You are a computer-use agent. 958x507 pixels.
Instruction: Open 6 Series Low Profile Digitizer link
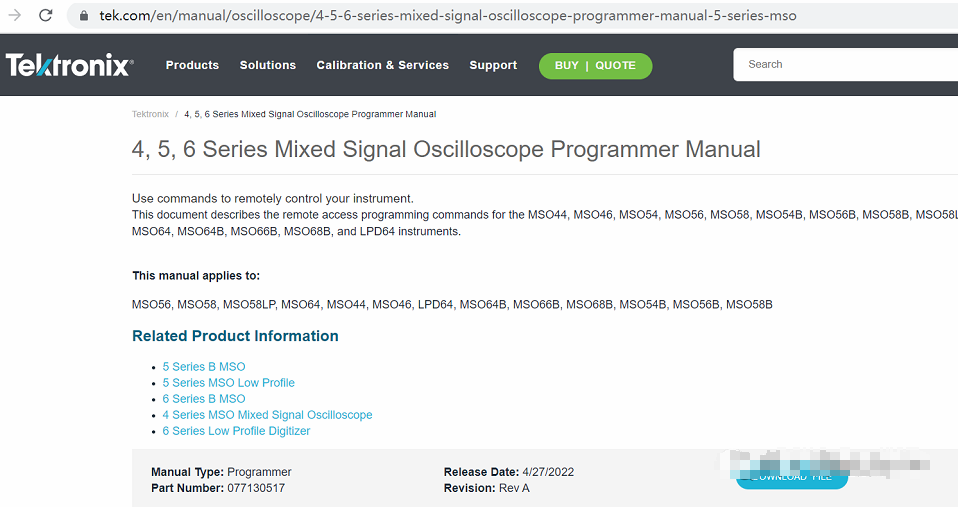(x=236, y=431)
